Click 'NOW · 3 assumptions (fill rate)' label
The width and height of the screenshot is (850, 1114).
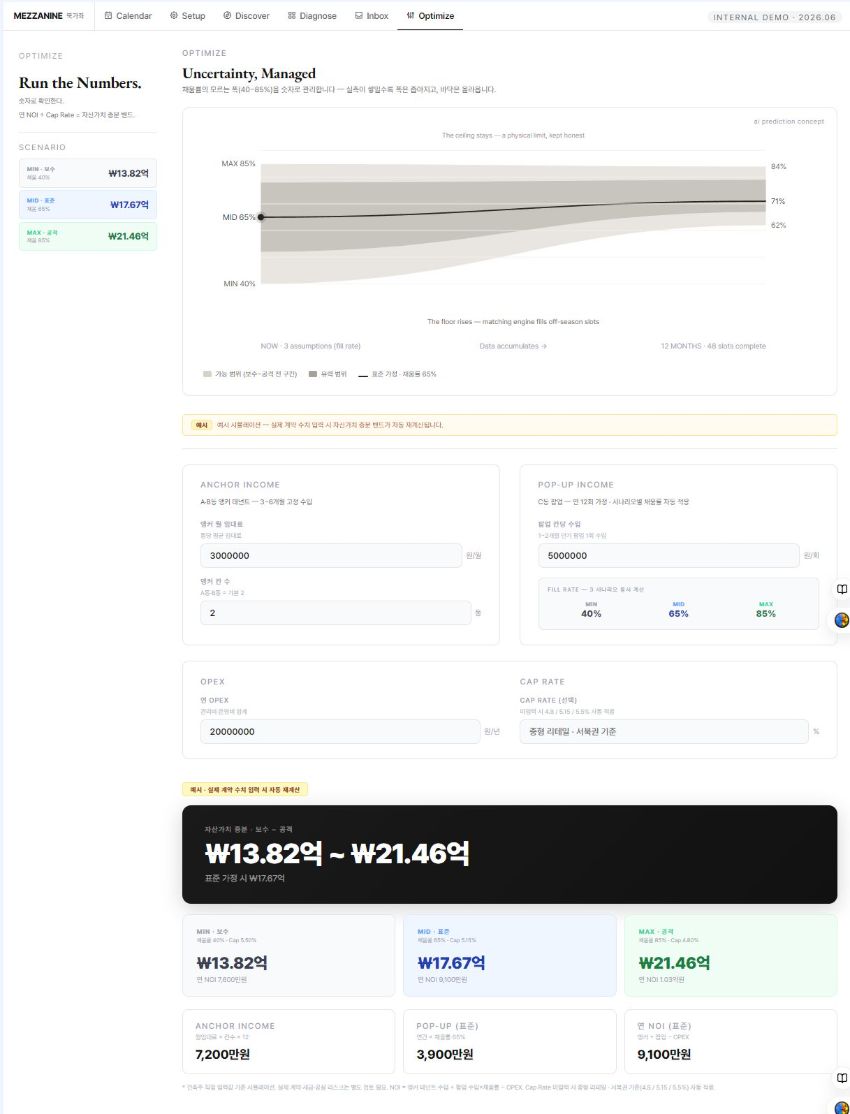click(311, 346)
